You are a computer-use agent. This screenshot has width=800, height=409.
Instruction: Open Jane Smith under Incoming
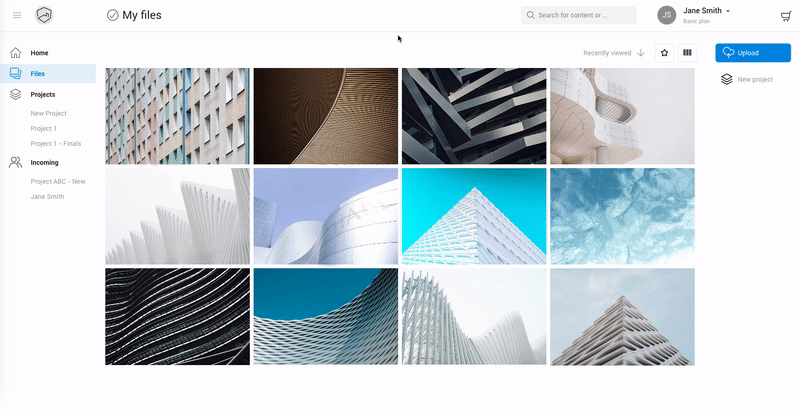[x=47, y=196]
